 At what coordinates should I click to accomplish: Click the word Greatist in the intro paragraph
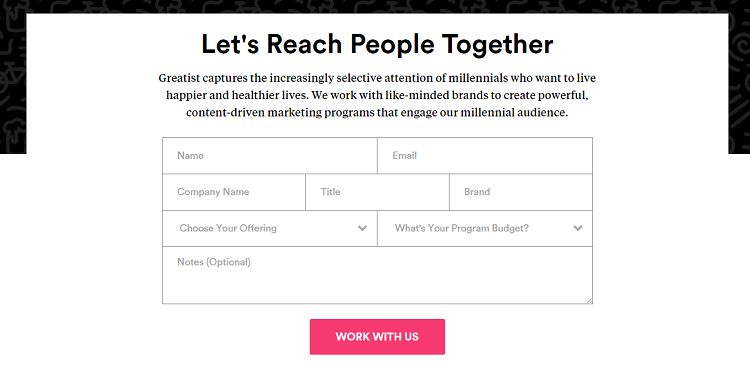click(x=179, y=78)
